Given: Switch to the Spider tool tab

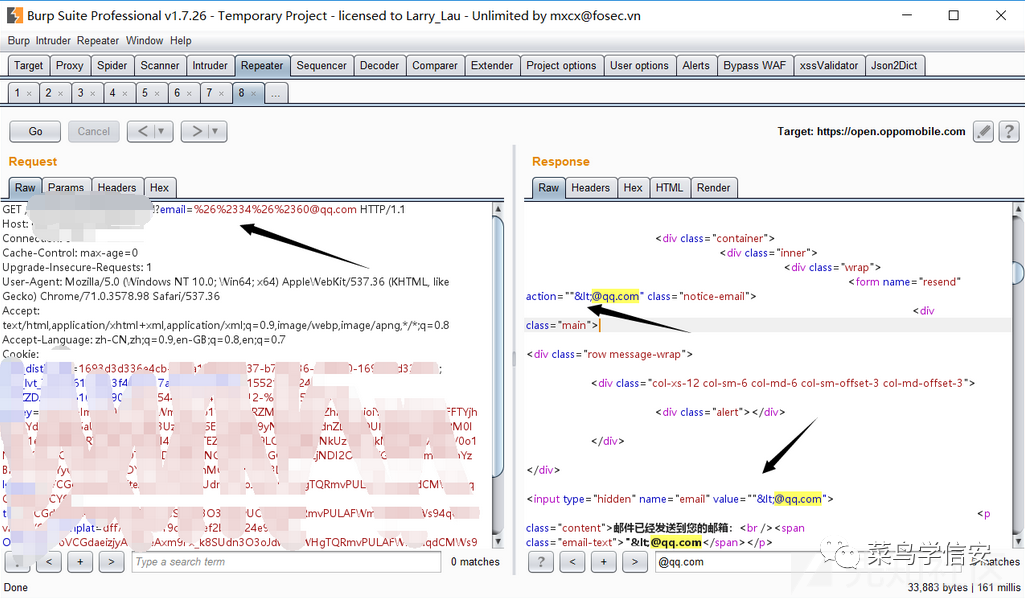Looking at the screenshot, I should [x=112, y=65].
